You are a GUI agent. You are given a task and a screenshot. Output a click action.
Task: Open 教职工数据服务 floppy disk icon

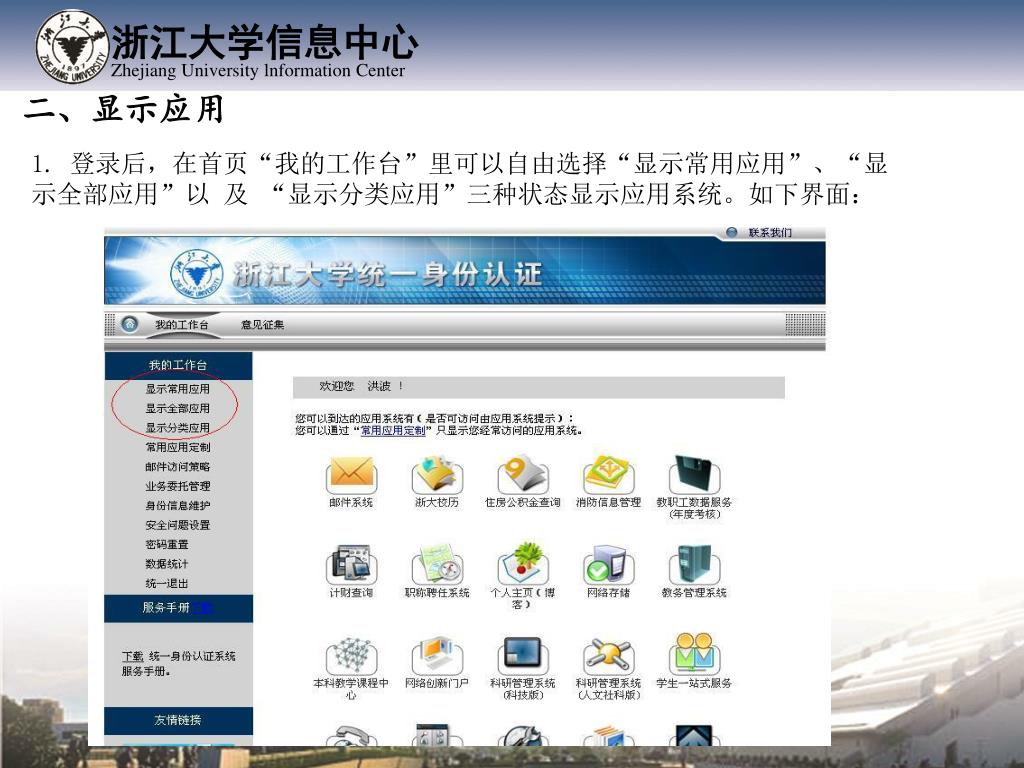click(694, 475)
